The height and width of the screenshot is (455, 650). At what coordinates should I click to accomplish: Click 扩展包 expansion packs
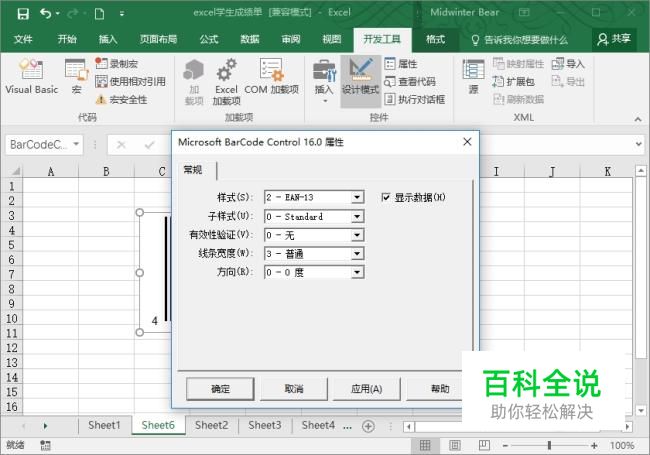click(514, 82)
